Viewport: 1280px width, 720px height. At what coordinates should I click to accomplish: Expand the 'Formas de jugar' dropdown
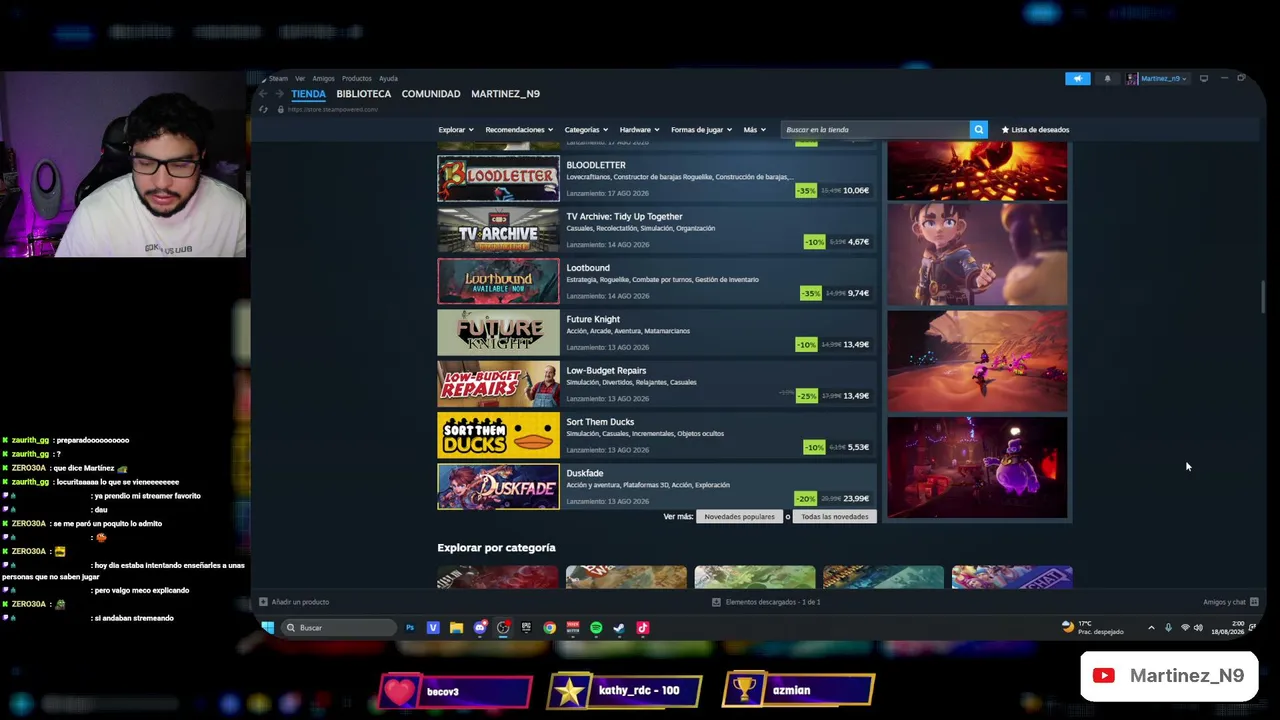tap(701, 129)
